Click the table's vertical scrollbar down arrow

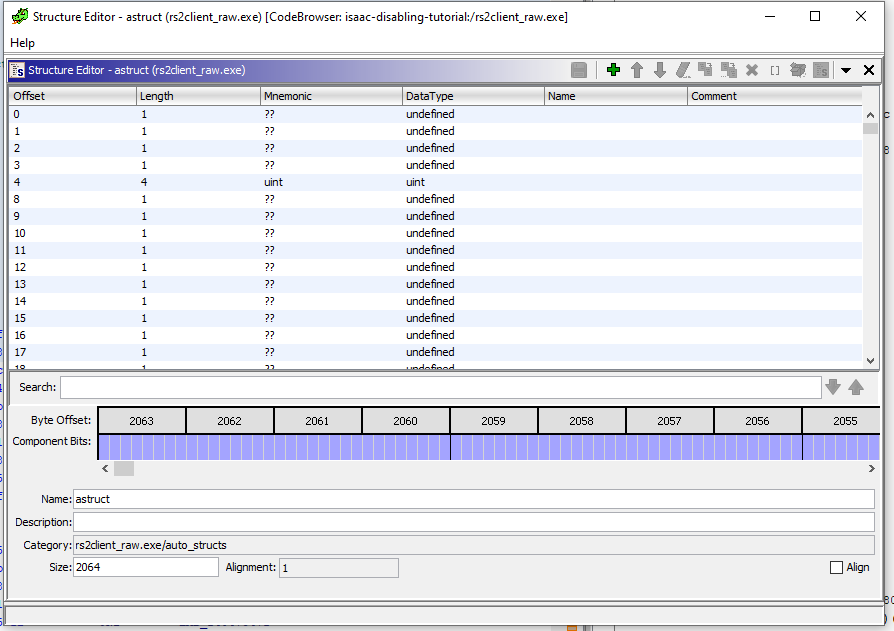pos(870,360)
